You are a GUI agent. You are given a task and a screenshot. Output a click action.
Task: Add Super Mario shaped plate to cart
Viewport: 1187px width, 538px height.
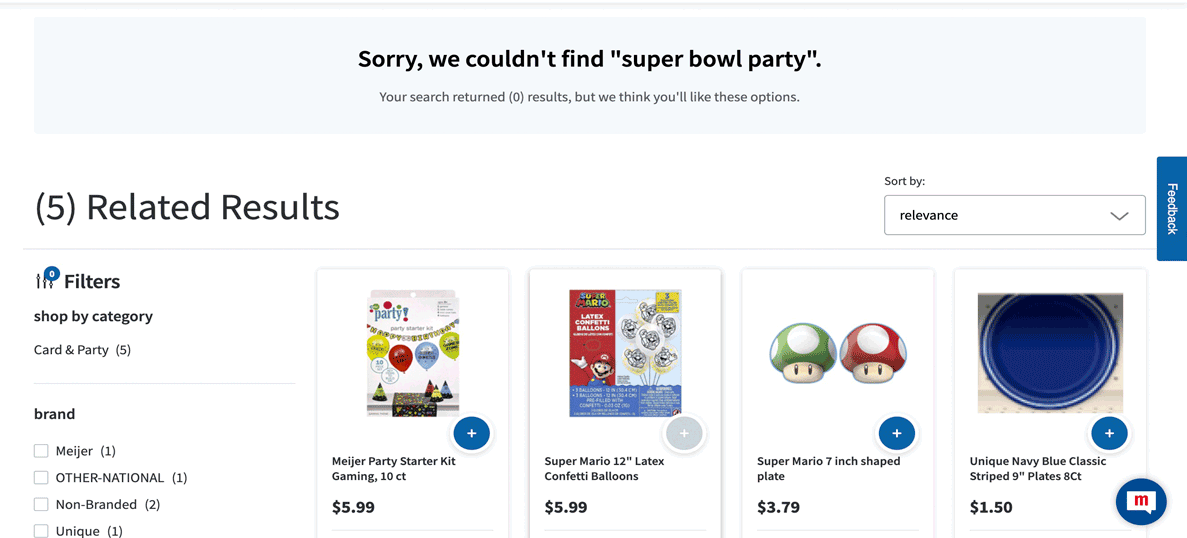(x=896, y=433)
